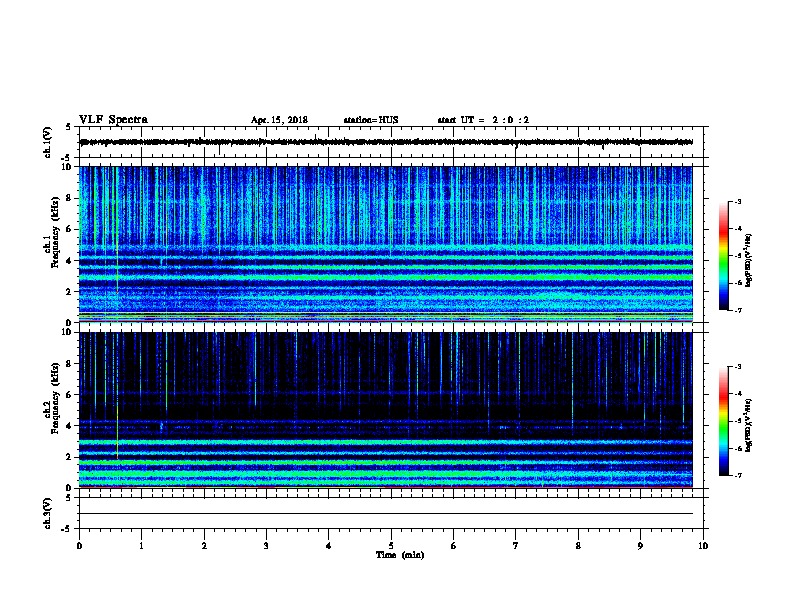Click the -5 tick on ch.3(V) axis
This screenshot has height=612, width=792.
pos(67,529)
